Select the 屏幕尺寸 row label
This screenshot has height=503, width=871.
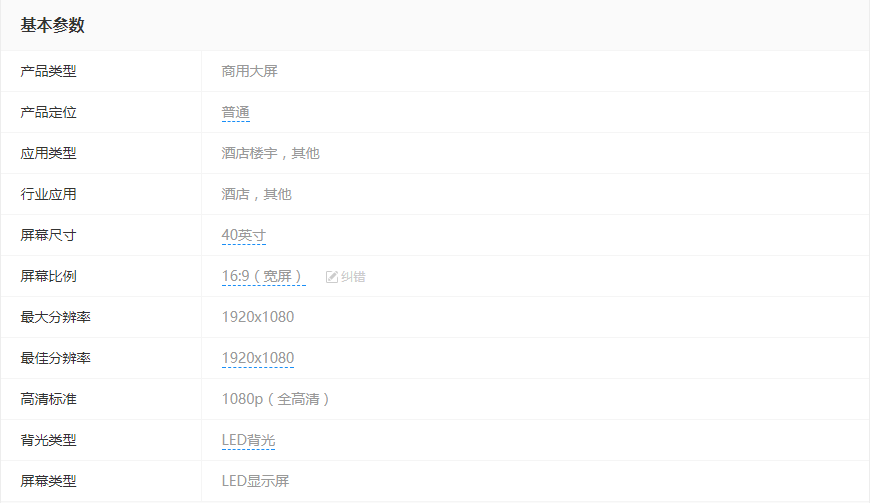tap(48, 236)
